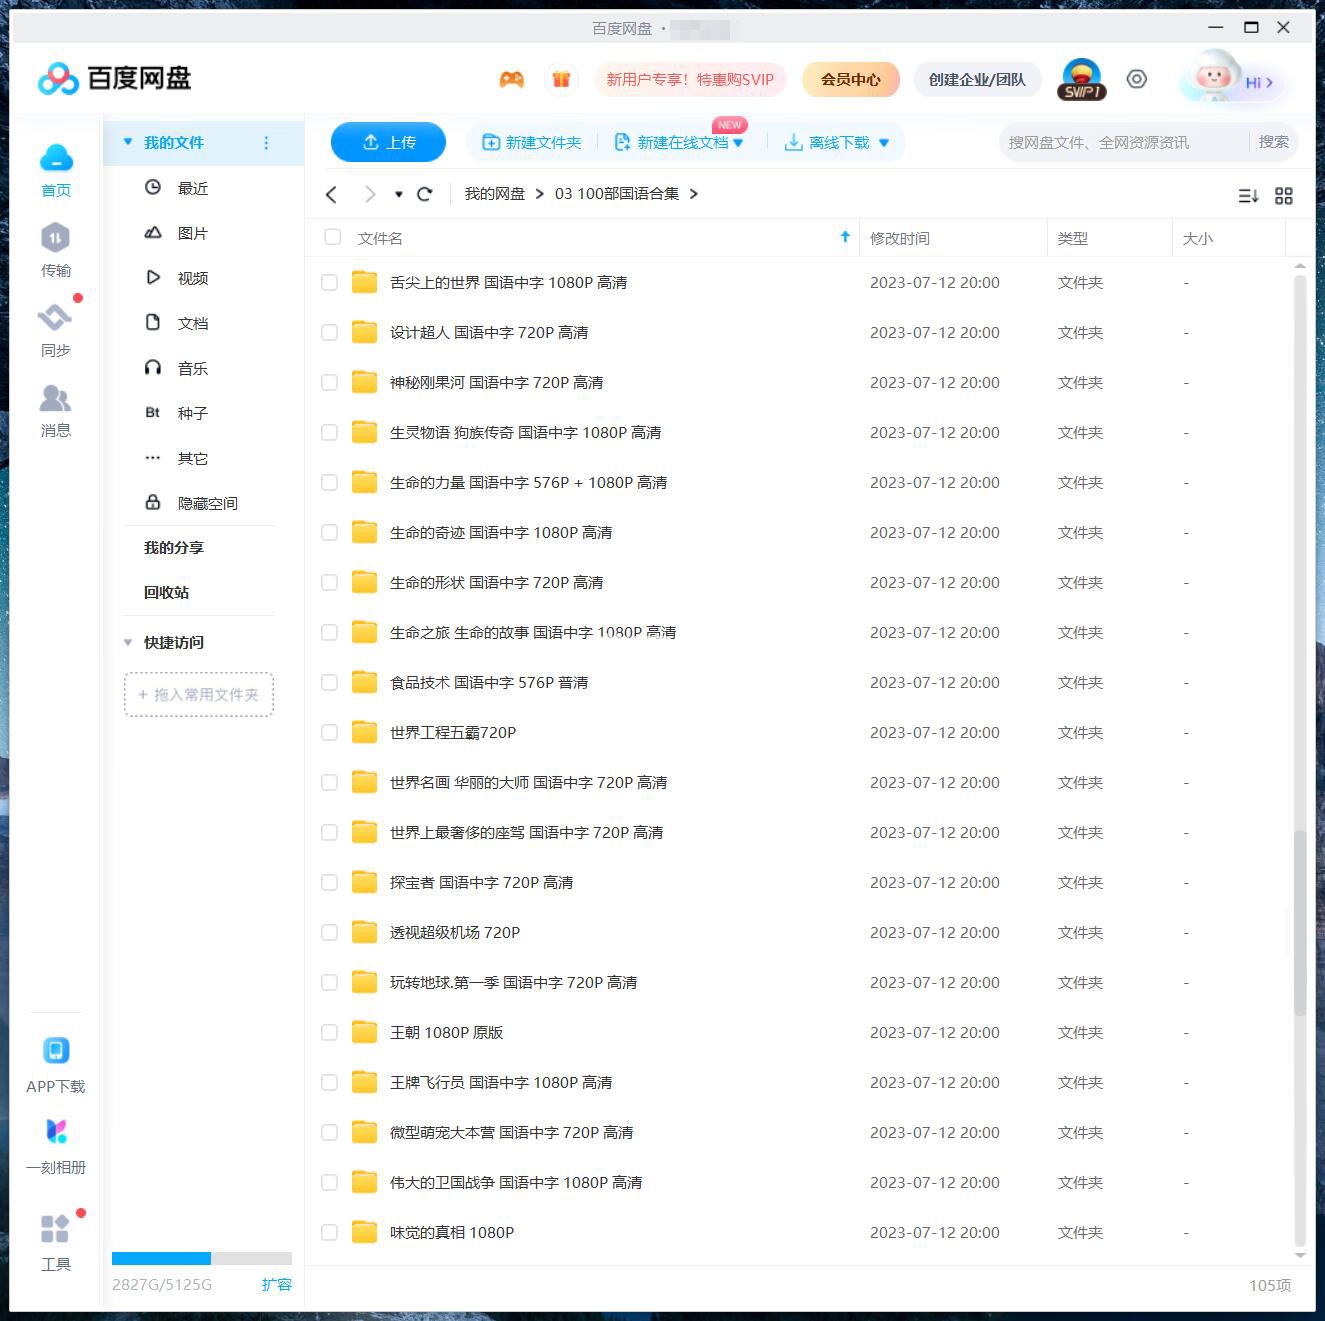The image size is (1325, 1321).
Task: Tick the checkbox for 王朝 1080P 原版
Action: 329,1032
